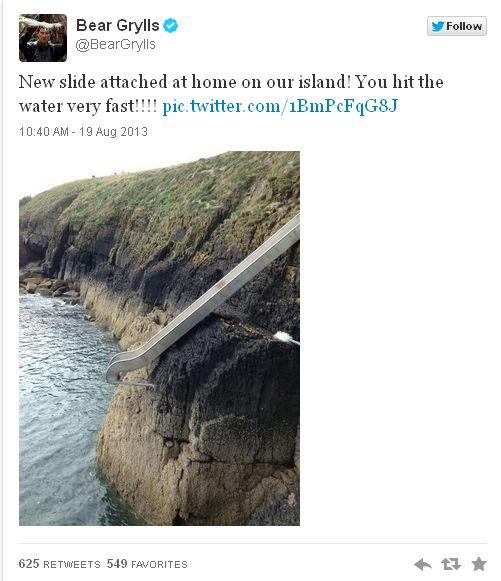Enlarge the cliff slide photo
Image resolution: width=501 pixels, height=581 pixels.
click(159, 338)
